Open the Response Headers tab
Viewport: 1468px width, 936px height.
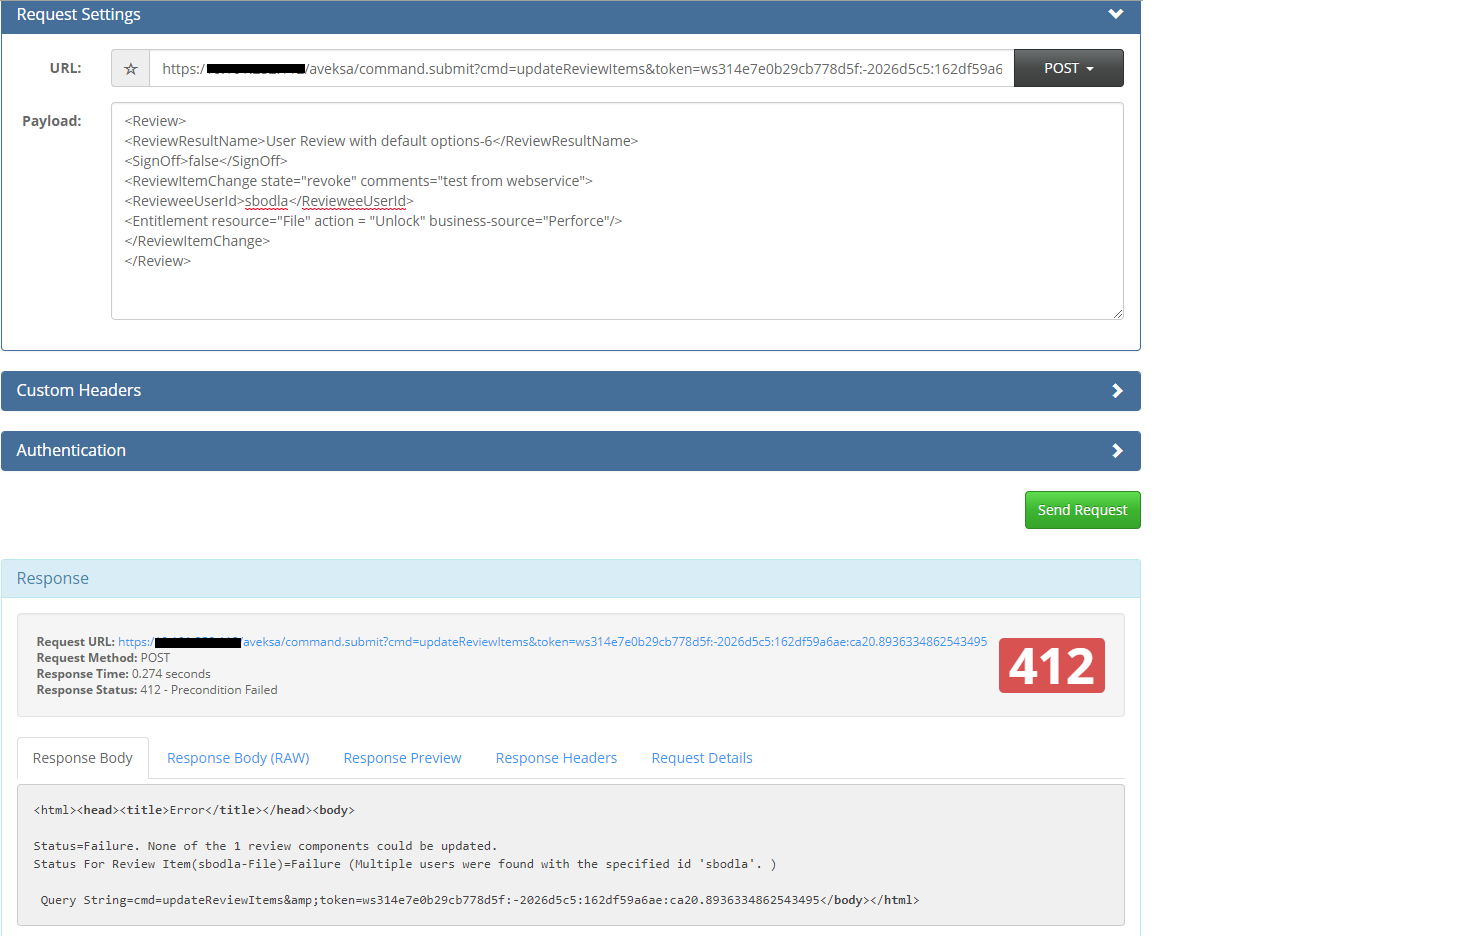[x=556, y=757]
